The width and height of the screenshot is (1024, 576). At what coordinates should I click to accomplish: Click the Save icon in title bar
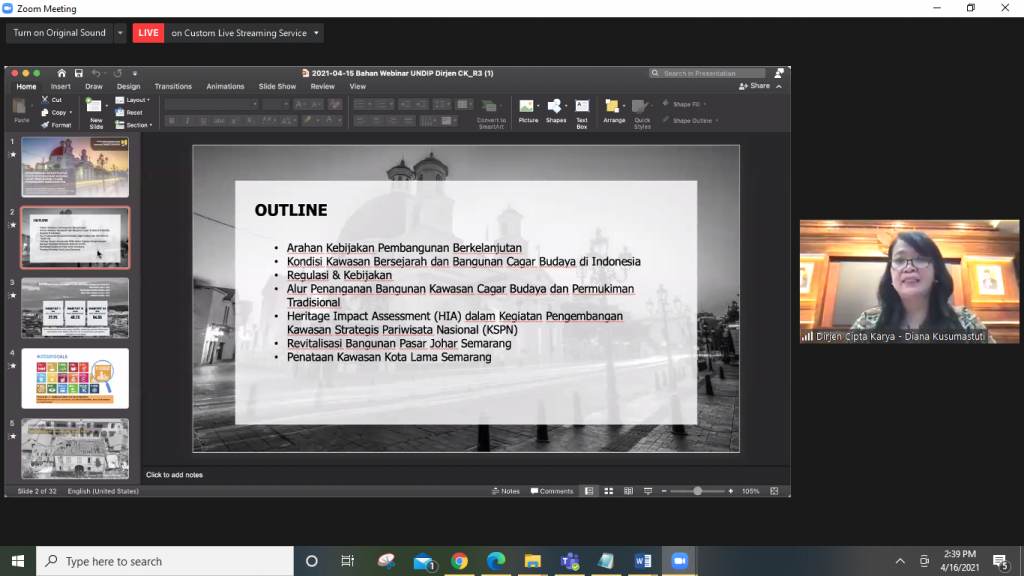pyautogui.click(x=78, y=73)
